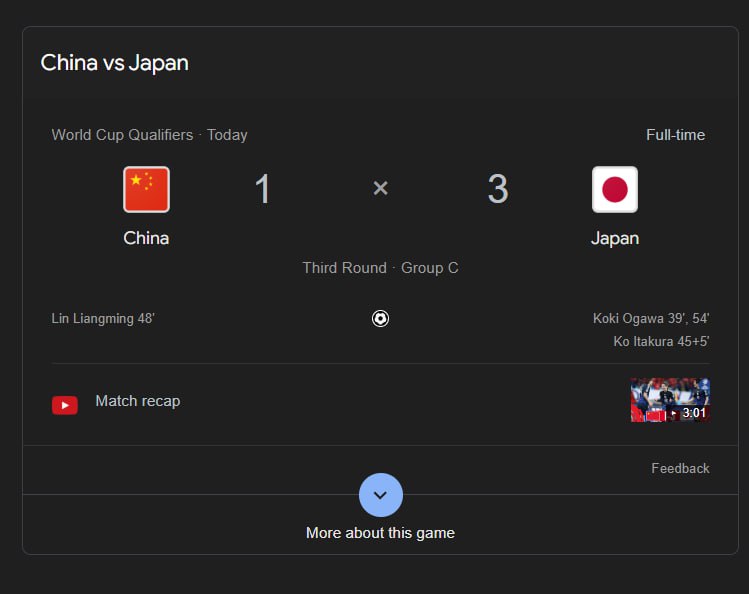Click China's score of 1
This screenshot has height=594, width=749.
(x=262, y=189)
